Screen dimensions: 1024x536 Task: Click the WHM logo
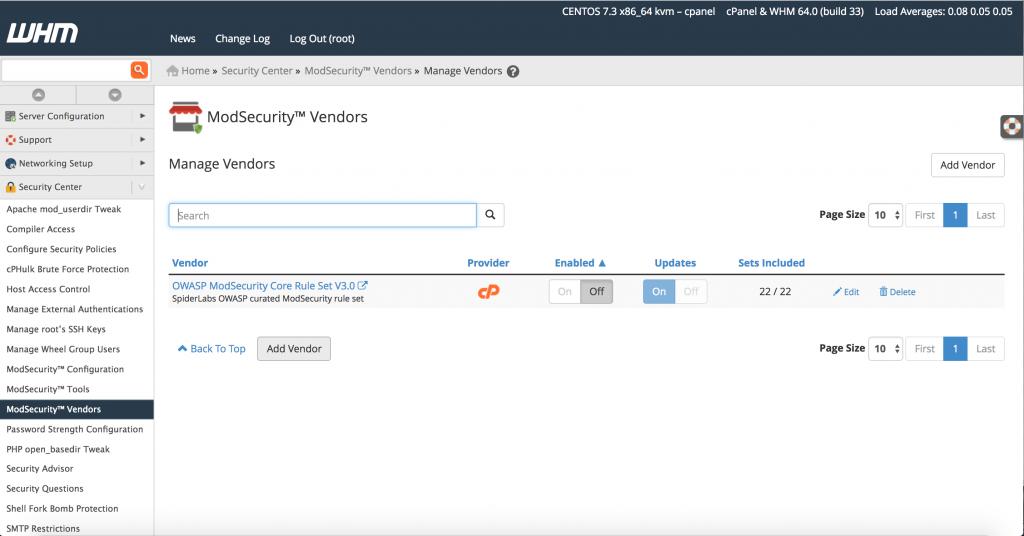coord(42,33)
